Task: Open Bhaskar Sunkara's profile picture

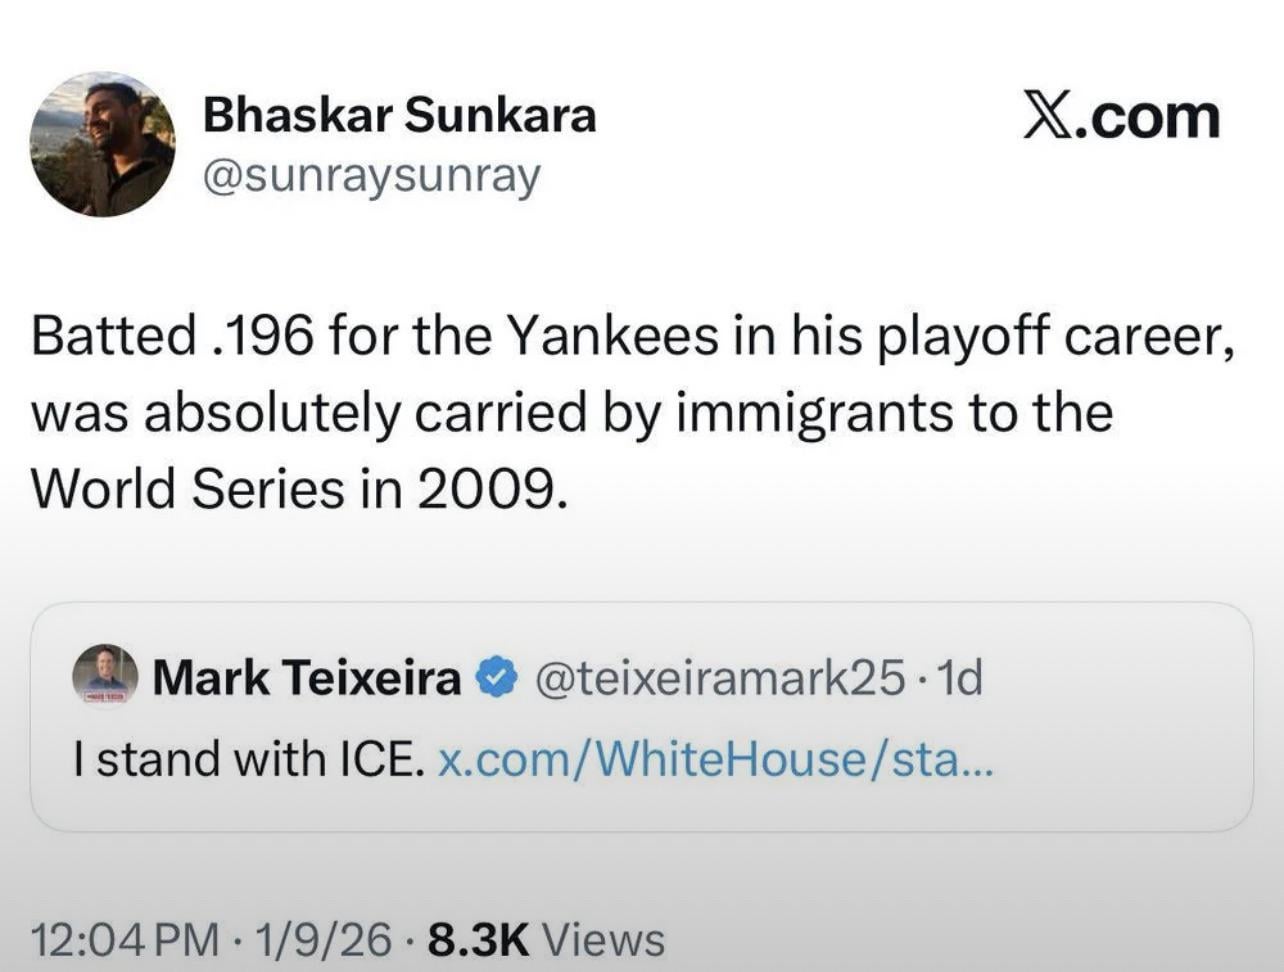Action: coord(102,144)
